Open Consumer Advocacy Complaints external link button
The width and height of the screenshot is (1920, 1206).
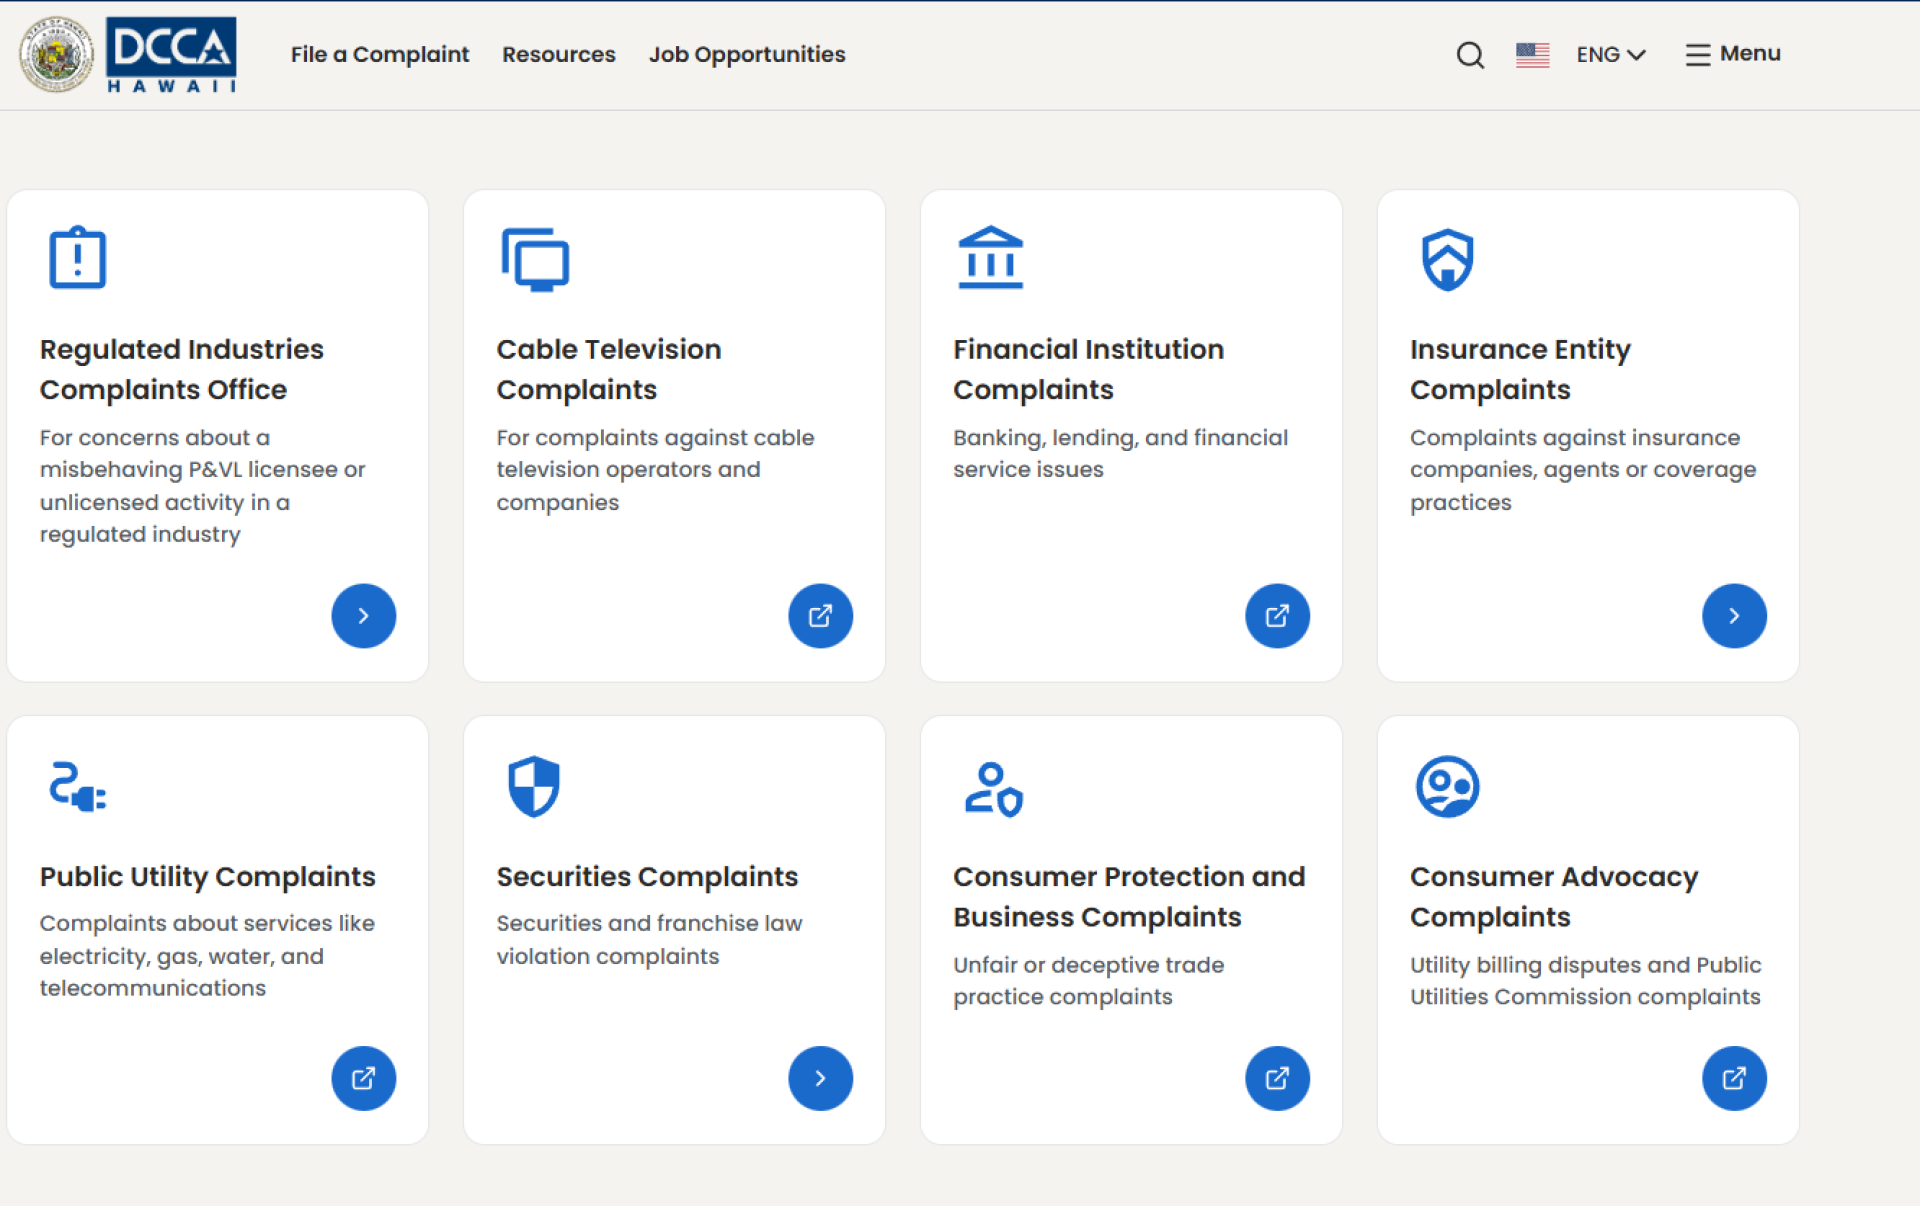(x=1734, y=1078)
